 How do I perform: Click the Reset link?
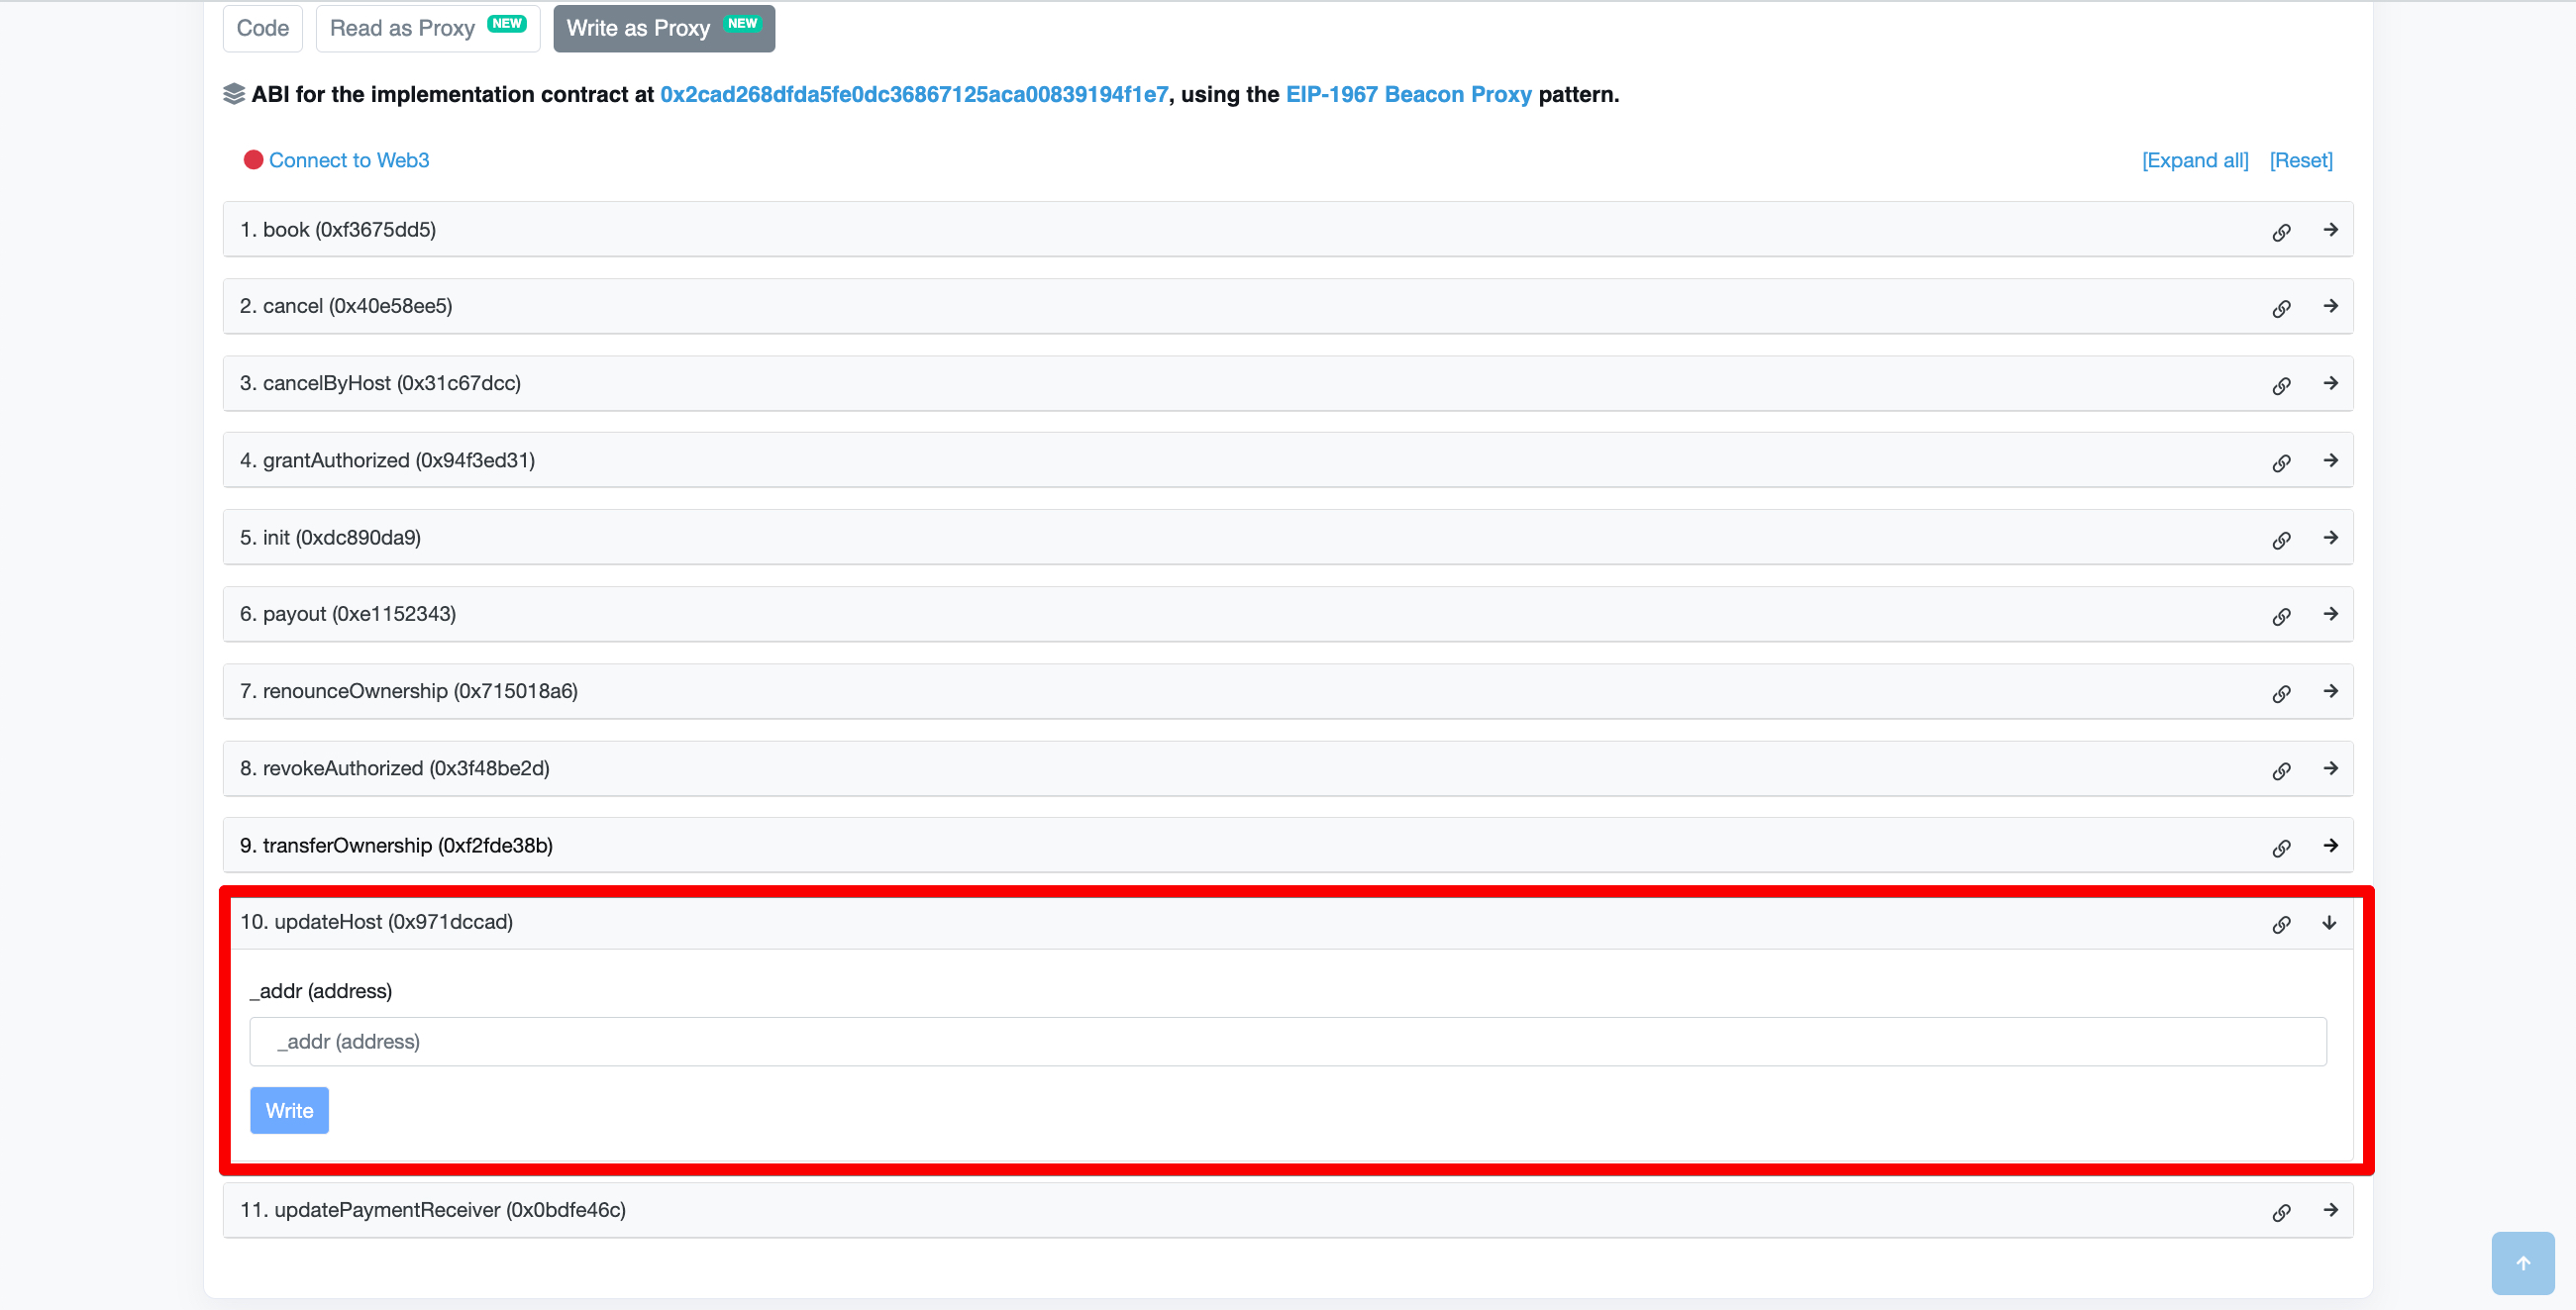[x=2301, y=160]
